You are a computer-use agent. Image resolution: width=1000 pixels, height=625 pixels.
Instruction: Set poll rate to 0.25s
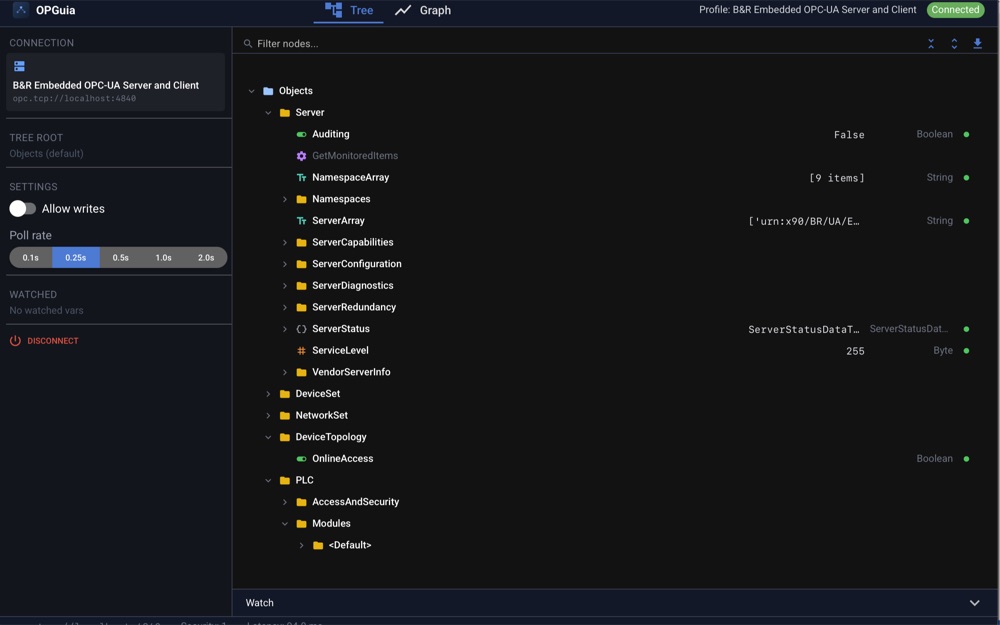(x=75, y=258)
